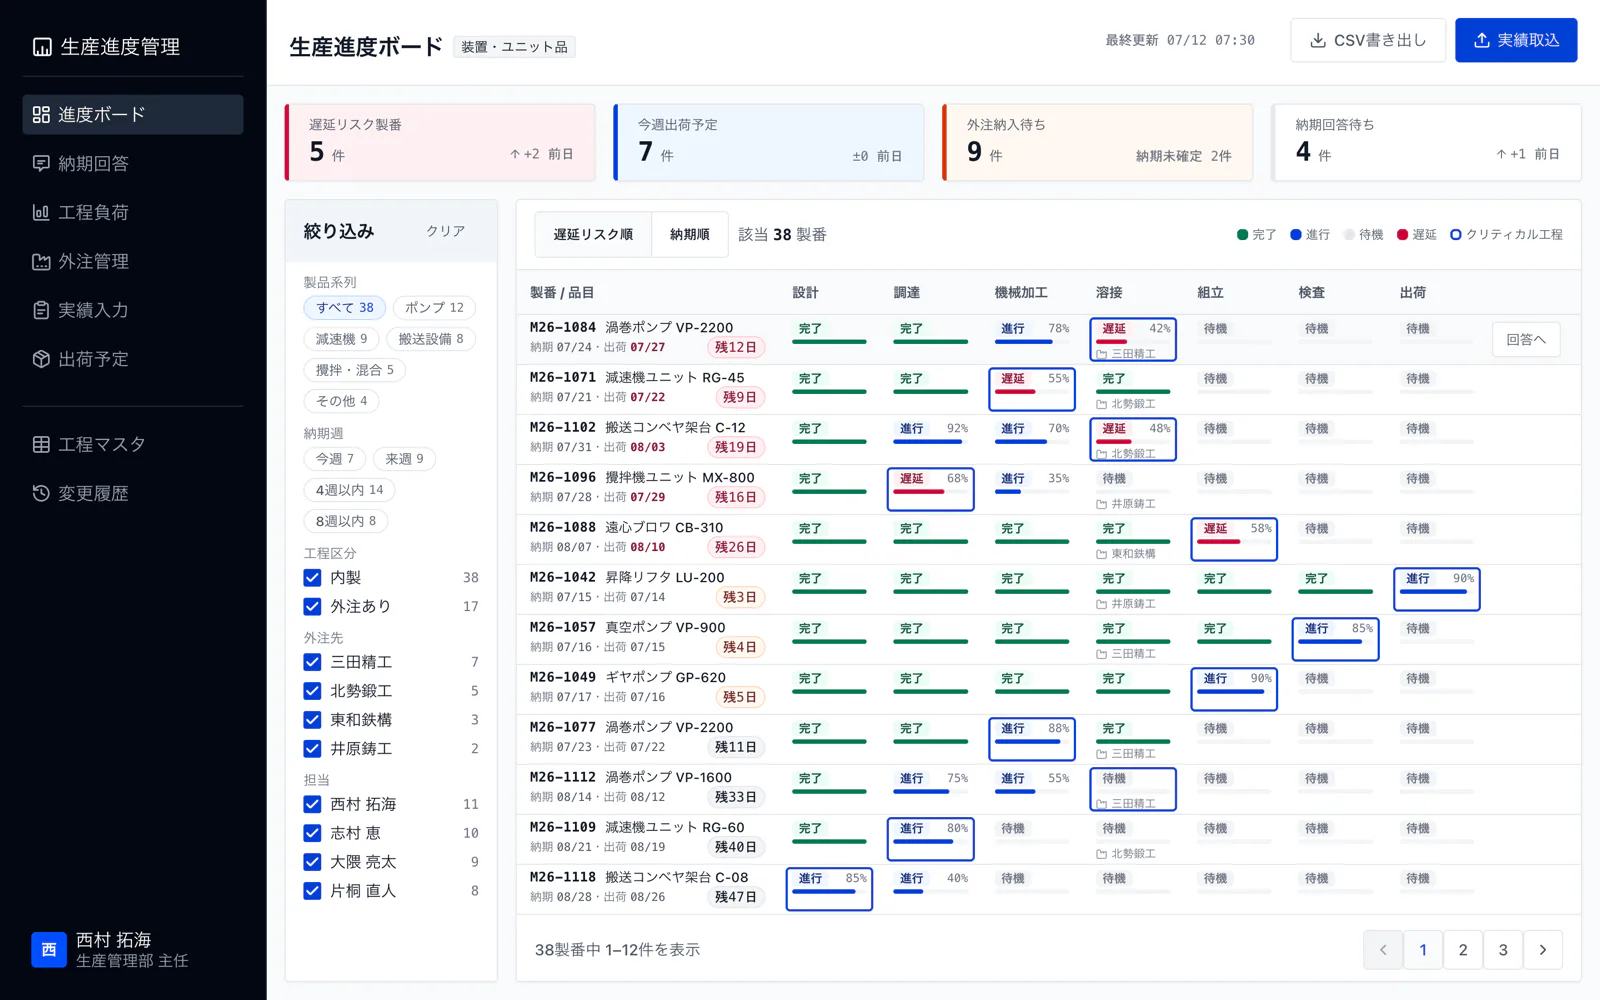Click 回答へ button on M26-1084 row
This screenshot has width=1600, height=1000.
[x=1526, y=340]
